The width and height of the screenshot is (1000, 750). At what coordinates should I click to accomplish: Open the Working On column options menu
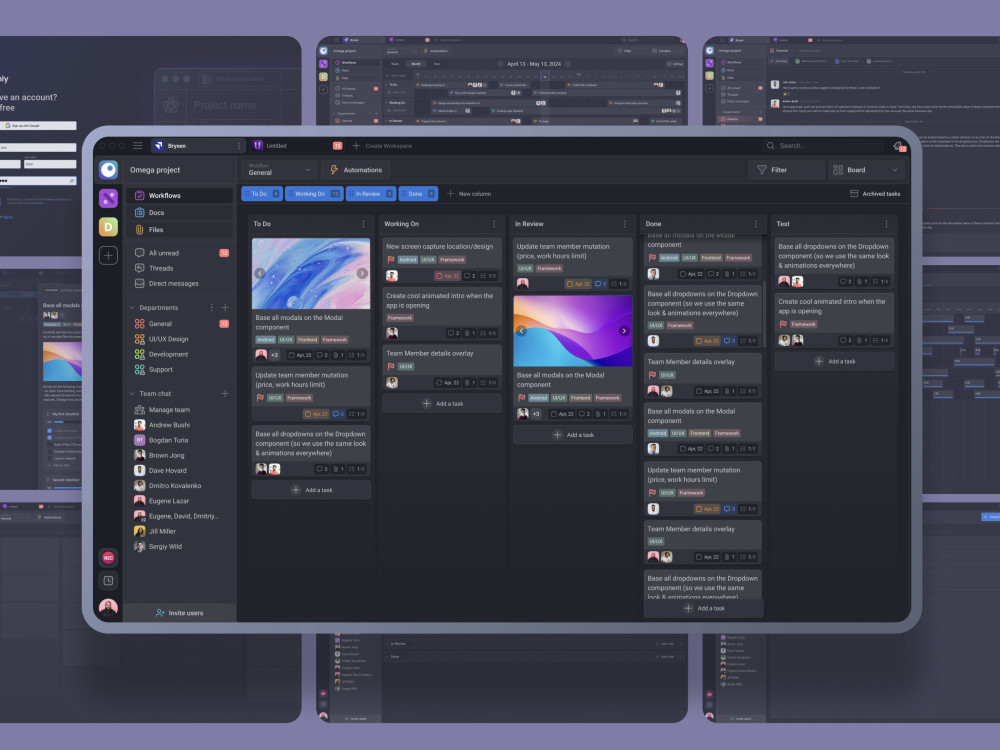[494, 224]
